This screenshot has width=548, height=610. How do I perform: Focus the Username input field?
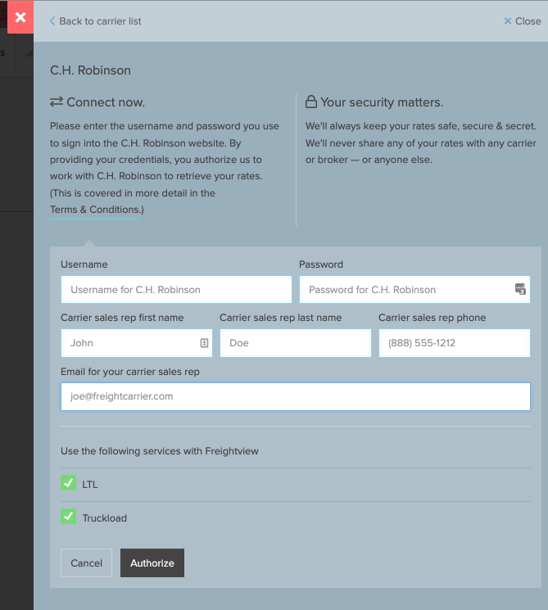pos(176,289)
